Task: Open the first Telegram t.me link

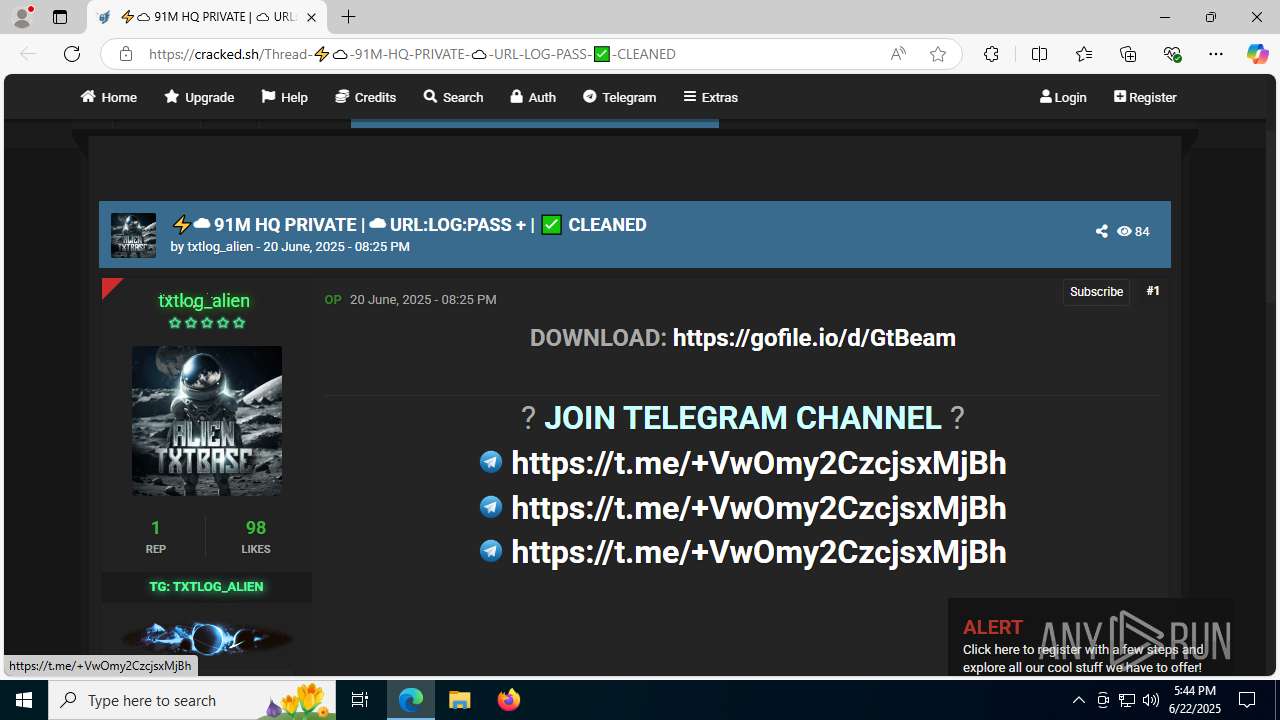Action: coord(758,463)
